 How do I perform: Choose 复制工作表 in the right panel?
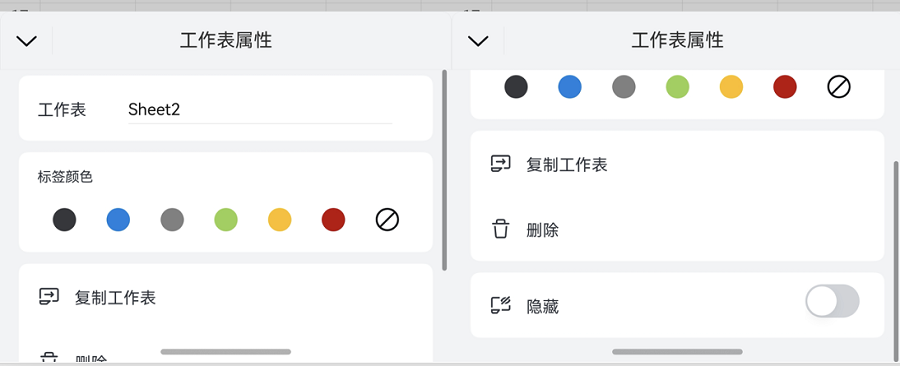(x=567, y=165)
